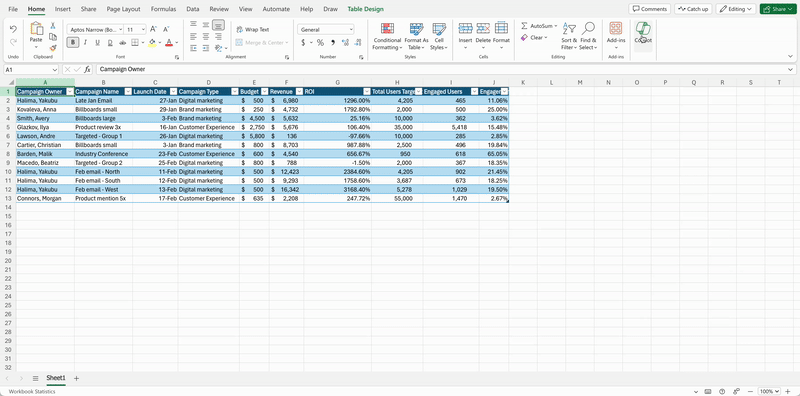Expand AutoSum dropdown arrow

[555, 26]
